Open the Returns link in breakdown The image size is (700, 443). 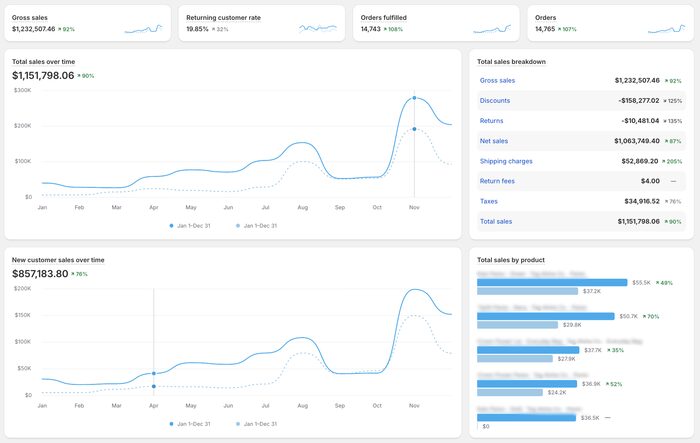click(x=491, y=121)
